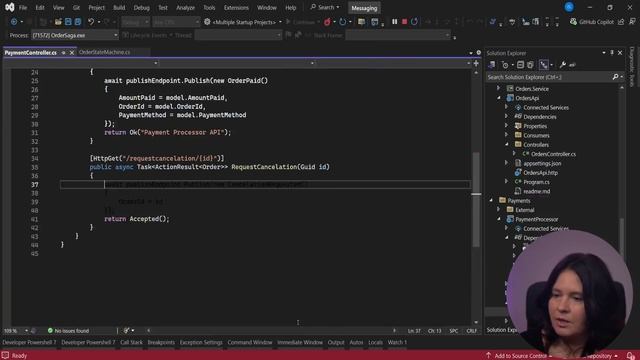Toggle pin on PaymentController.cs tab
The height and width of the screenshot is (360, 640).
coord(63,53)
